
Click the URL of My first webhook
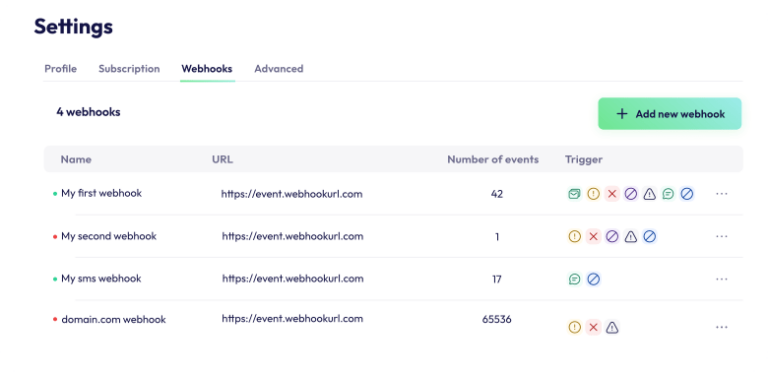coord(292,194)
